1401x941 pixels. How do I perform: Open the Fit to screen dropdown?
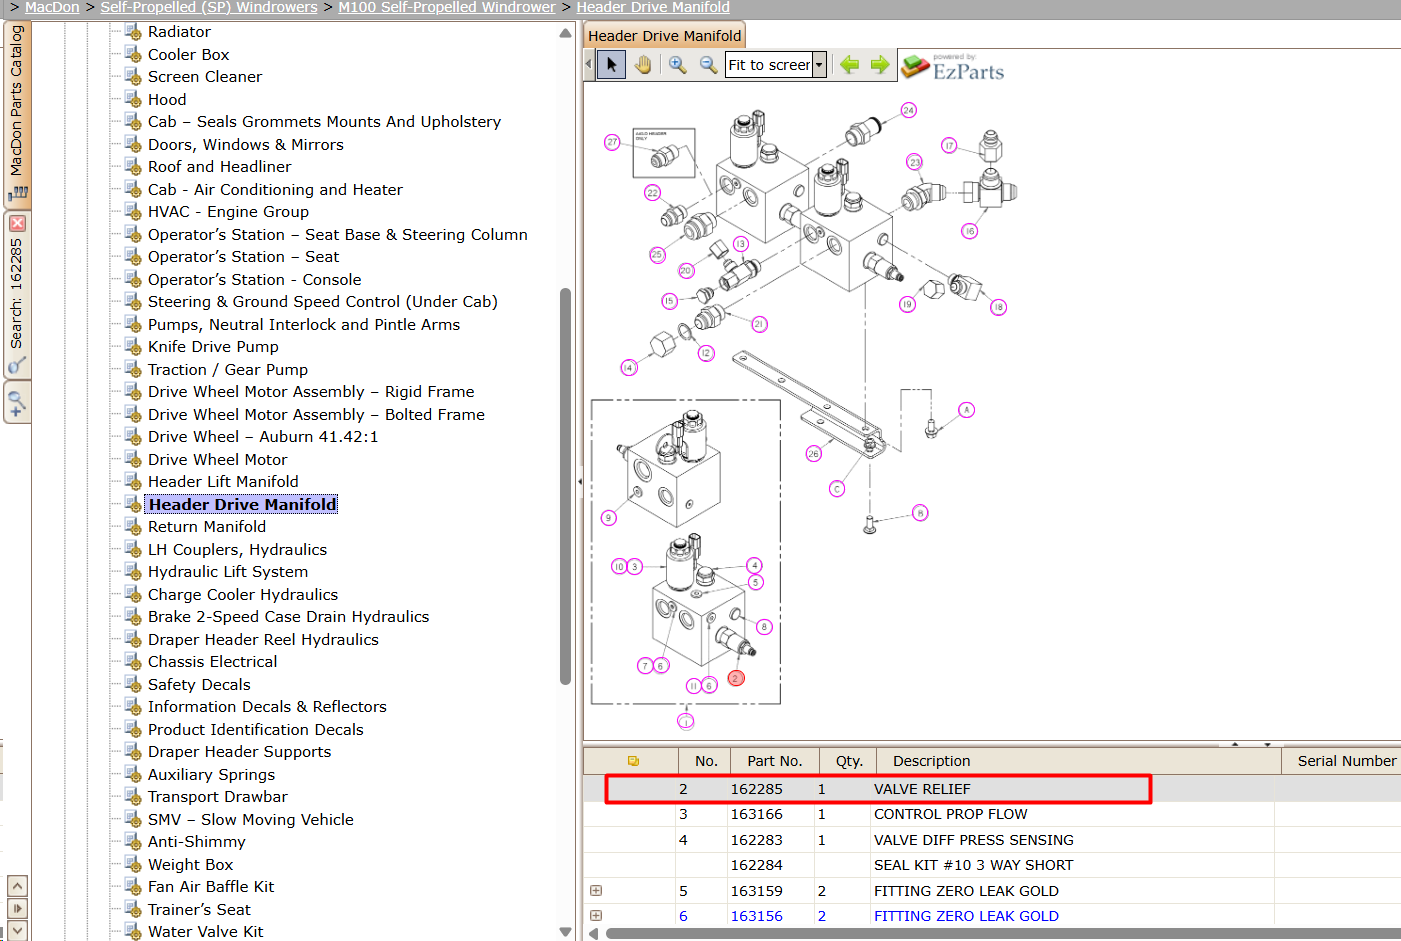pos(819,65)
